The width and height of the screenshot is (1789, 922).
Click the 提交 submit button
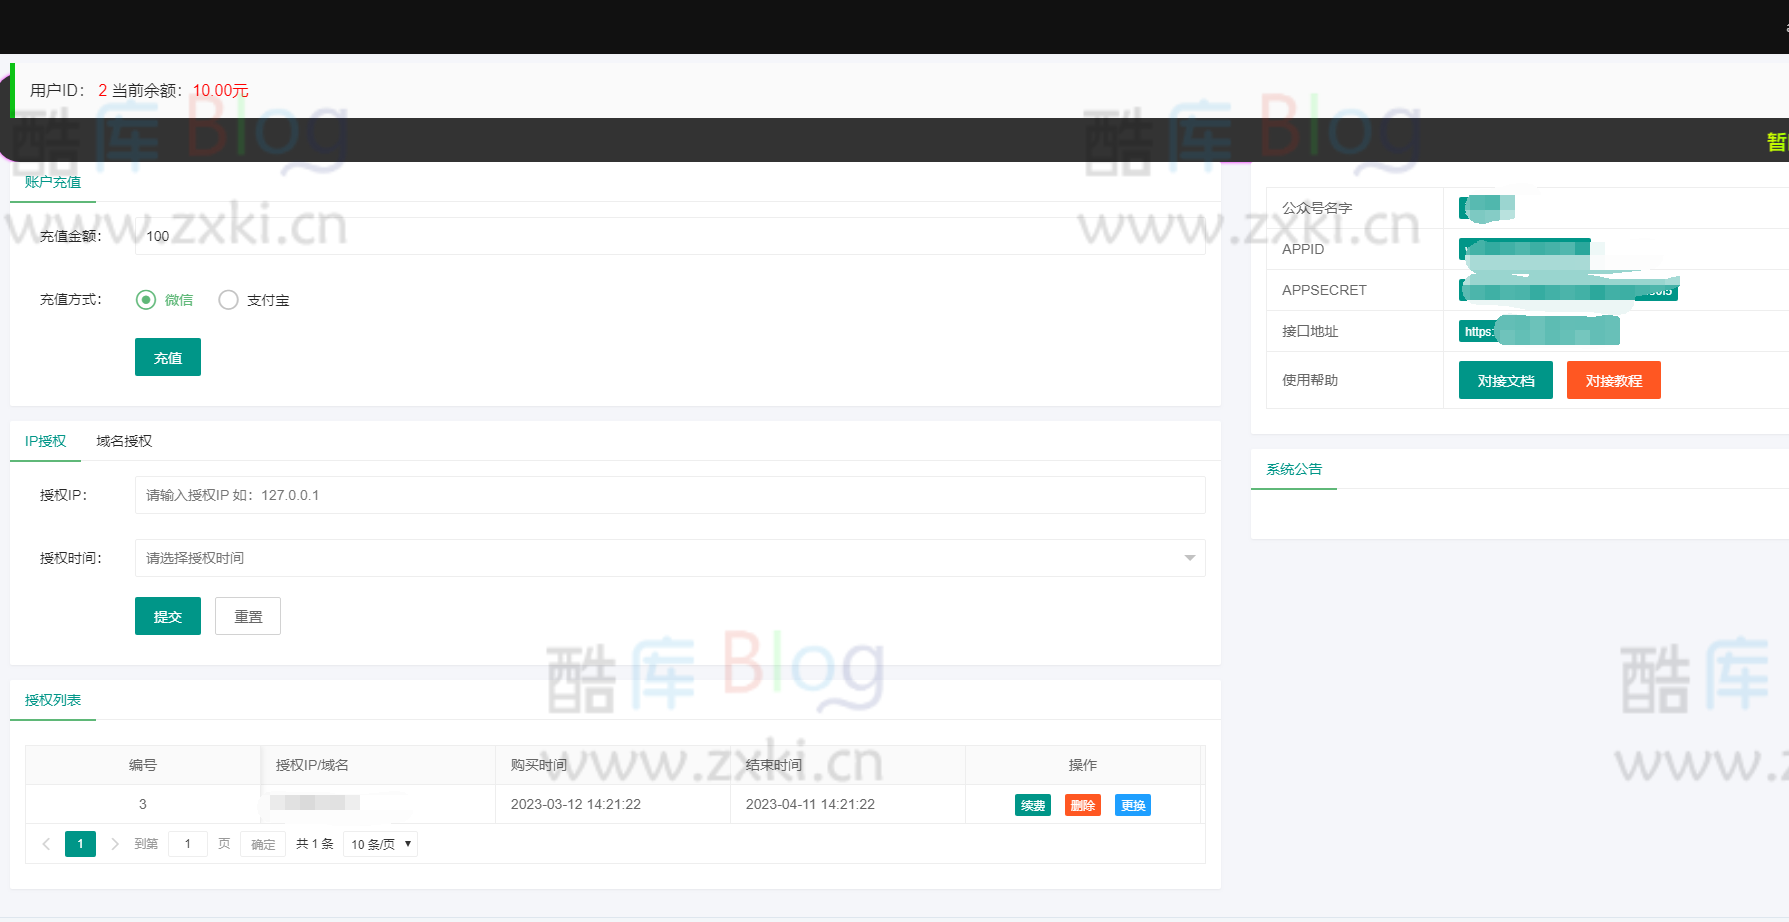(167, 615)
